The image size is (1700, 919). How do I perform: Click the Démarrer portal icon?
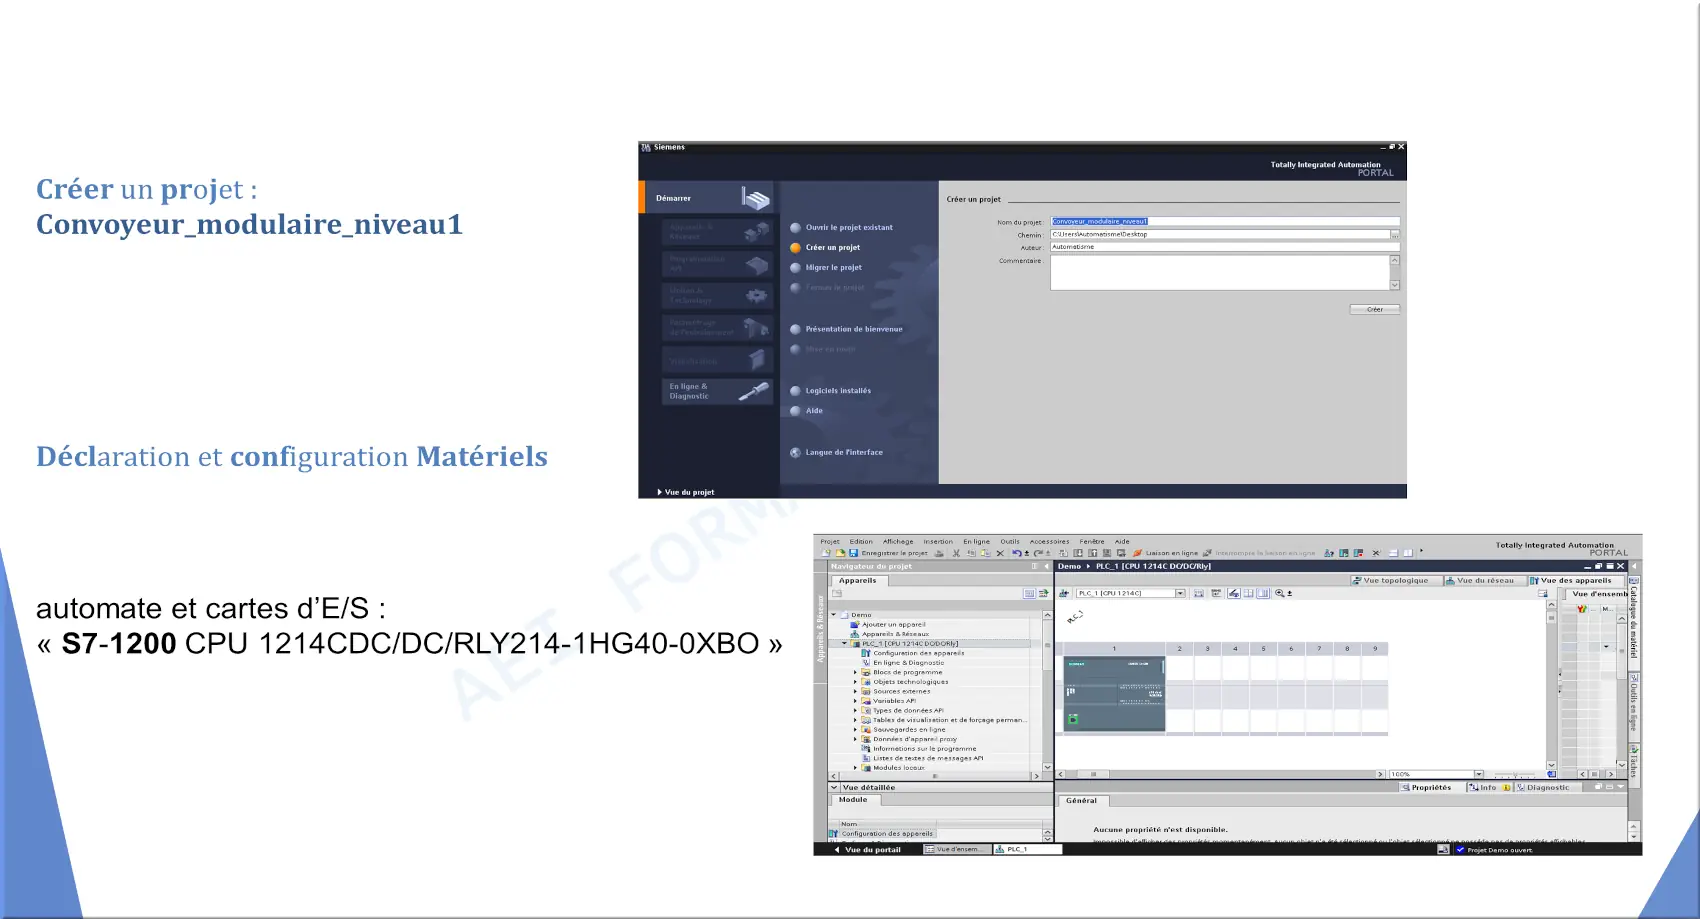757,198
